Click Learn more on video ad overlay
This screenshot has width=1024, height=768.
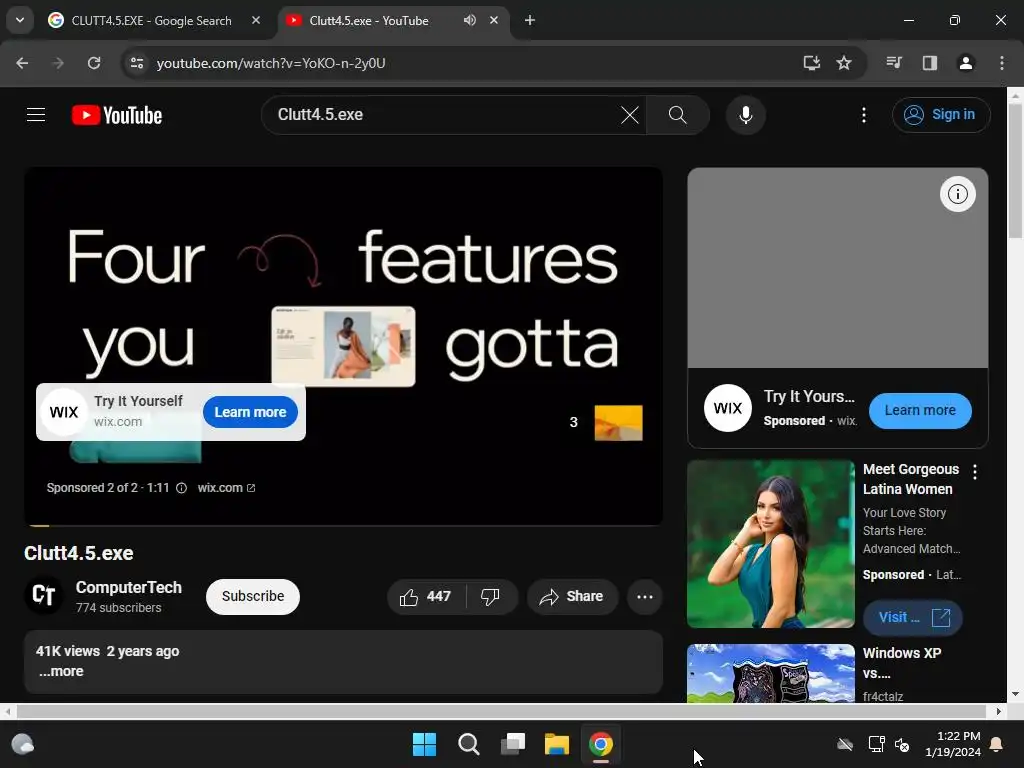click(x=250, y=412)
